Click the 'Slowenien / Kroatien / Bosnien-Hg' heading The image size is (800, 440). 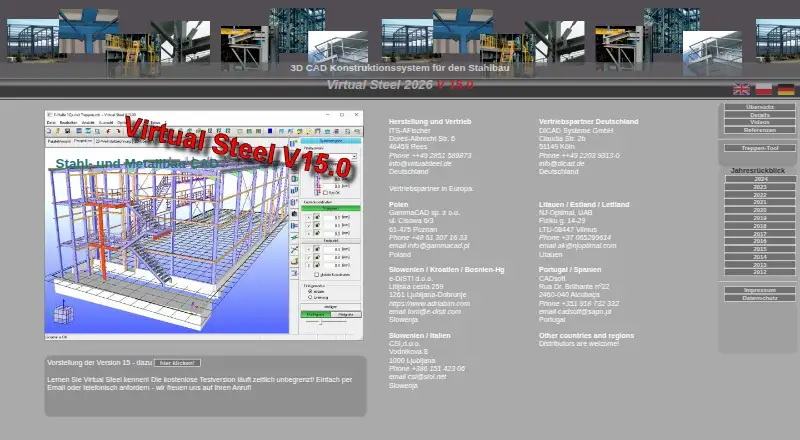point(446,270)
